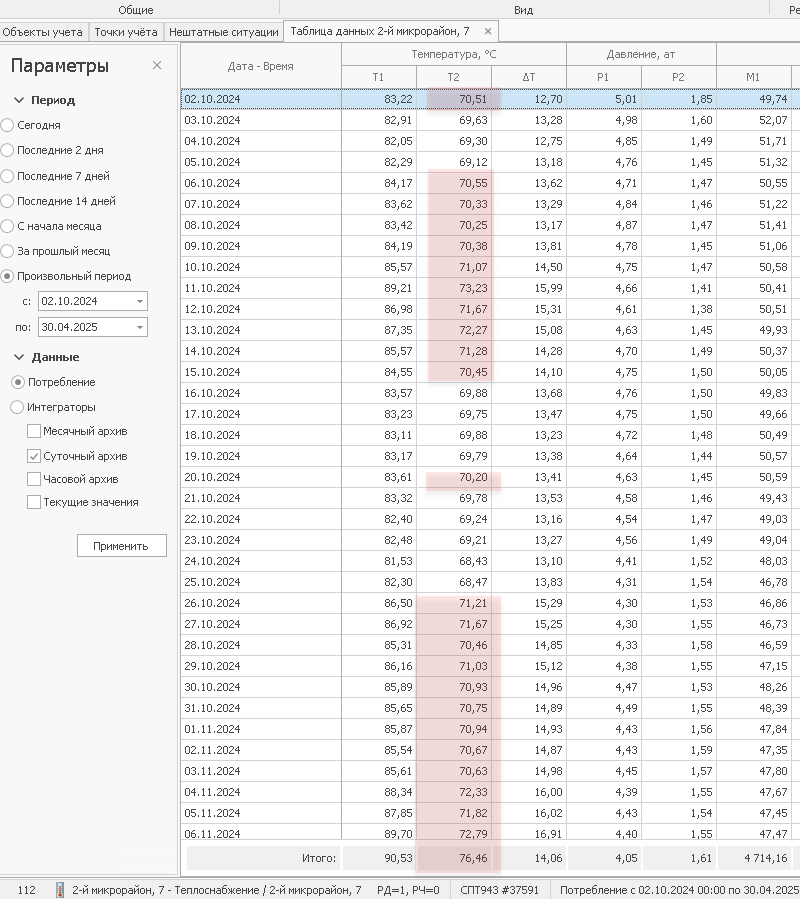Open the Нештатные ситуации tab
The width and height of the screenshot is (800, 899).
click(x=223, y=32)
